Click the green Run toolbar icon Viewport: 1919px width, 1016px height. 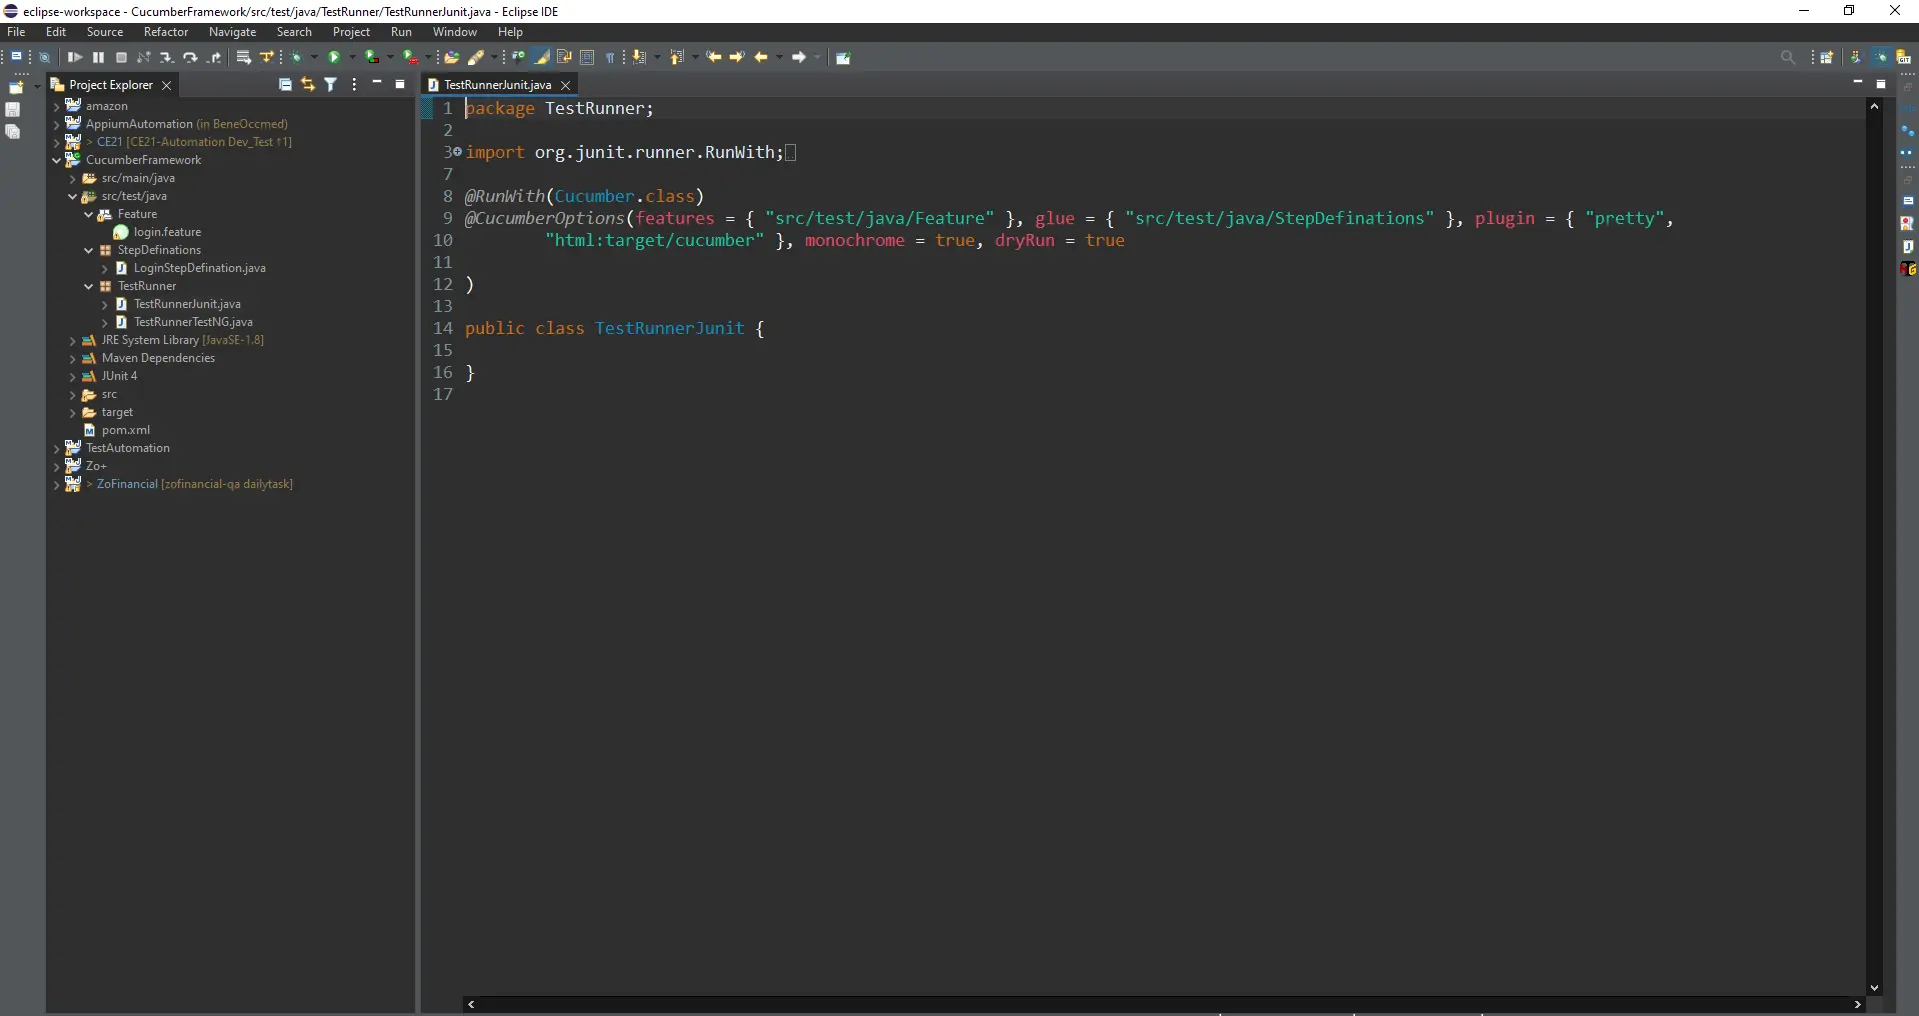point(334,57)
